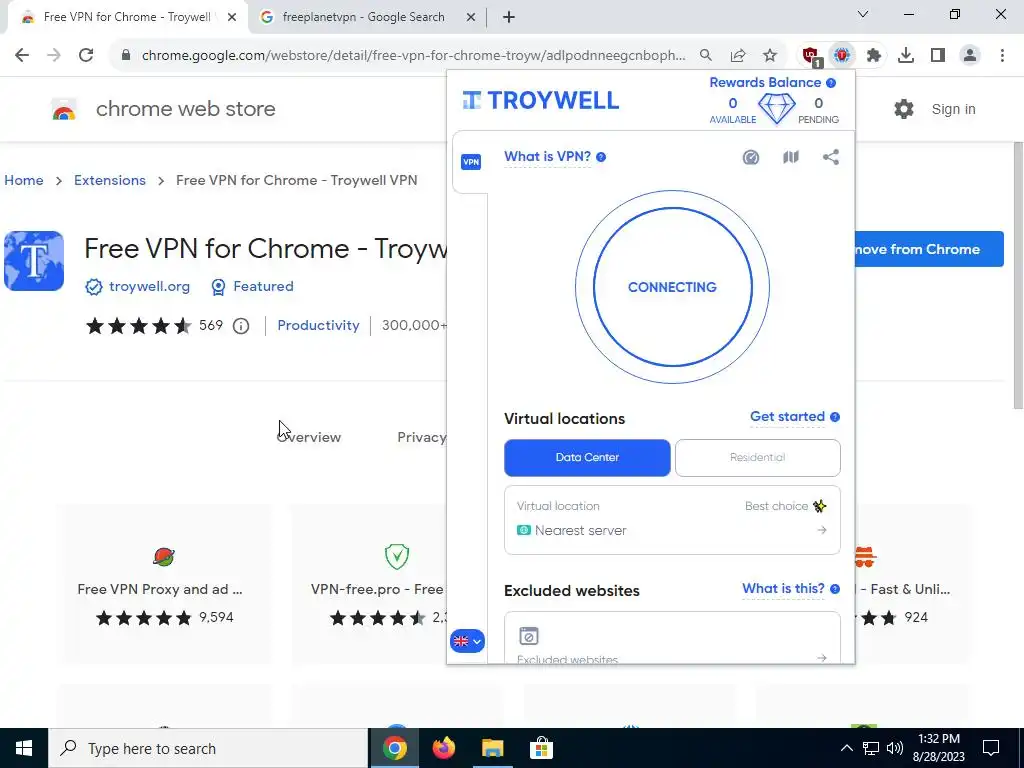The image size is (1024, 768).
Task: Open the Windows Start menu
Action: click(x=24, y=748)
